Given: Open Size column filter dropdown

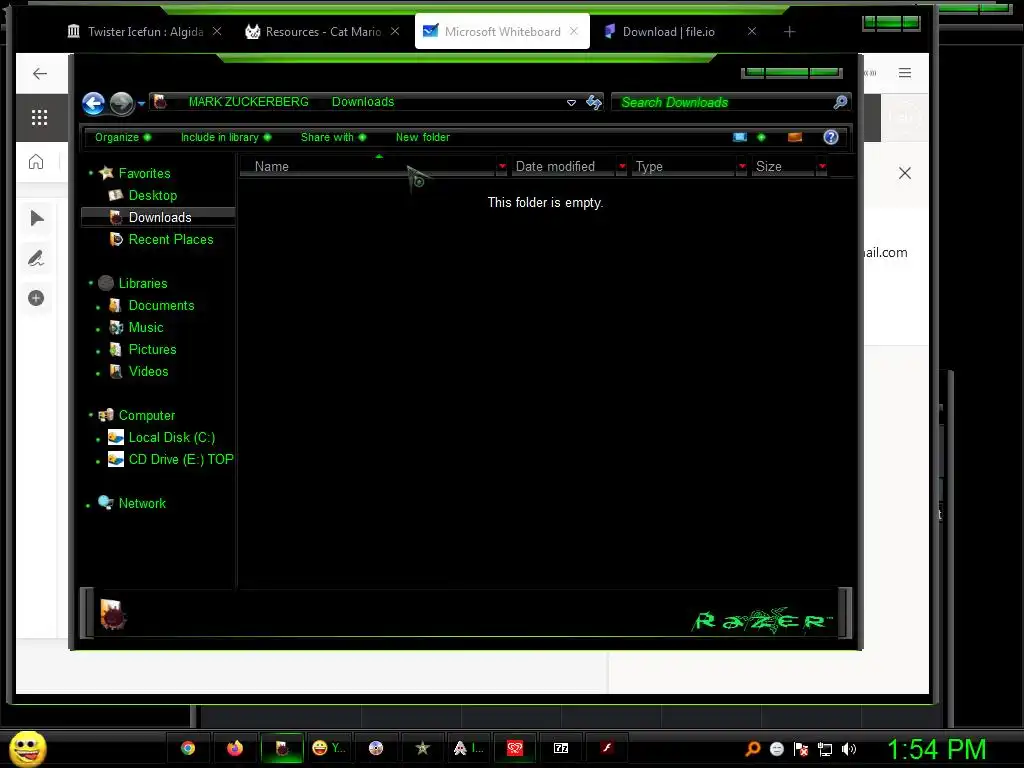Looking at the screenshot, I should (822, 167).
